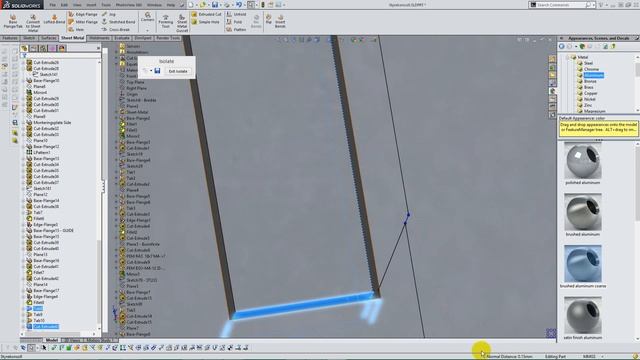Select brushed aluminum coarse appearance
Viewport: 640px width, 360px height.
click(x=582, y=264)
